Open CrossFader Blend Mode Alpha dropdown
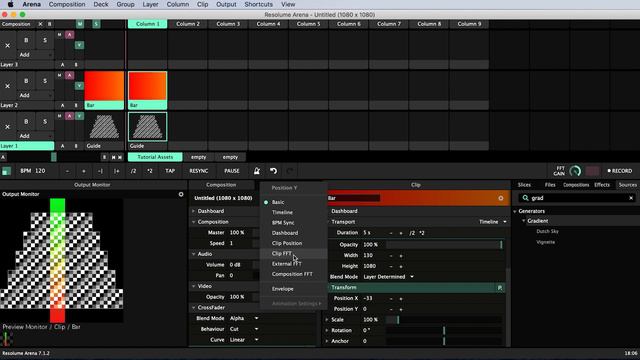The image size is (640, 360). pyautogui.click(x=244, y=318)
